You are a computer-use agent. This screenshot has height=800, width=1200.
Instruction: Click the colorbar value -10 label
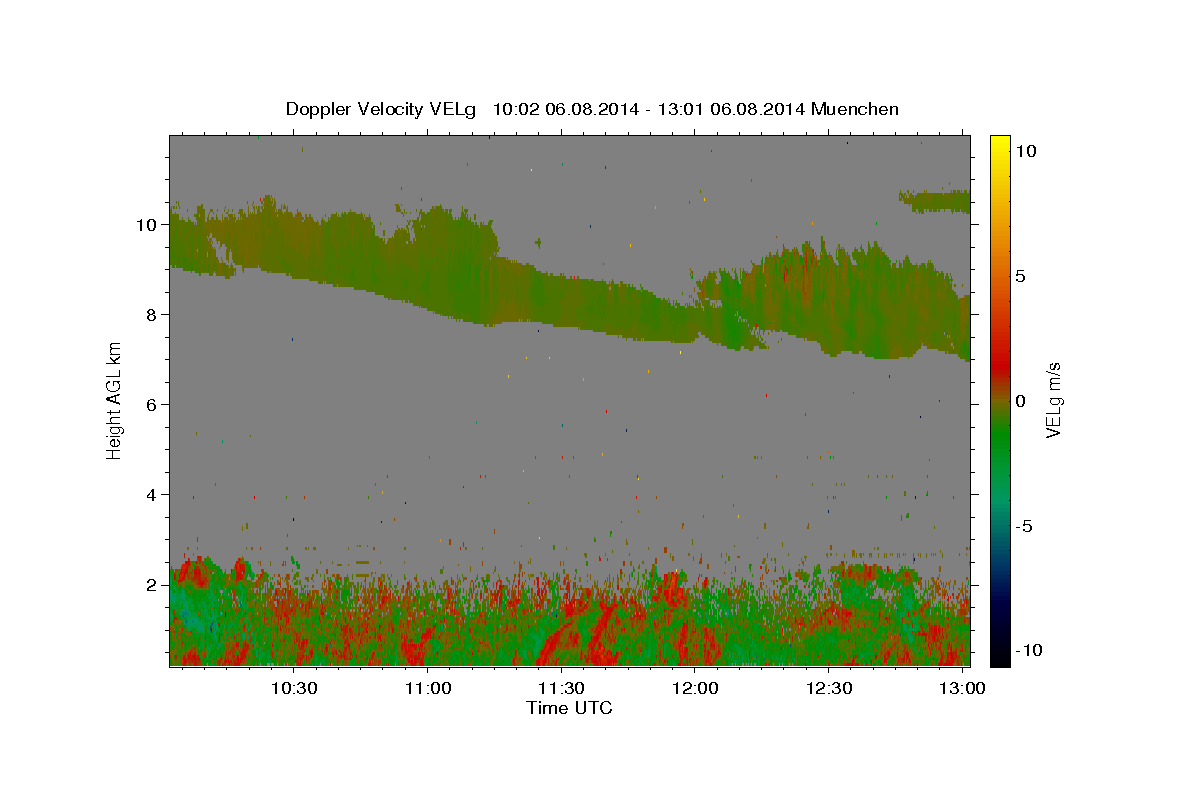coord(1029,650)
